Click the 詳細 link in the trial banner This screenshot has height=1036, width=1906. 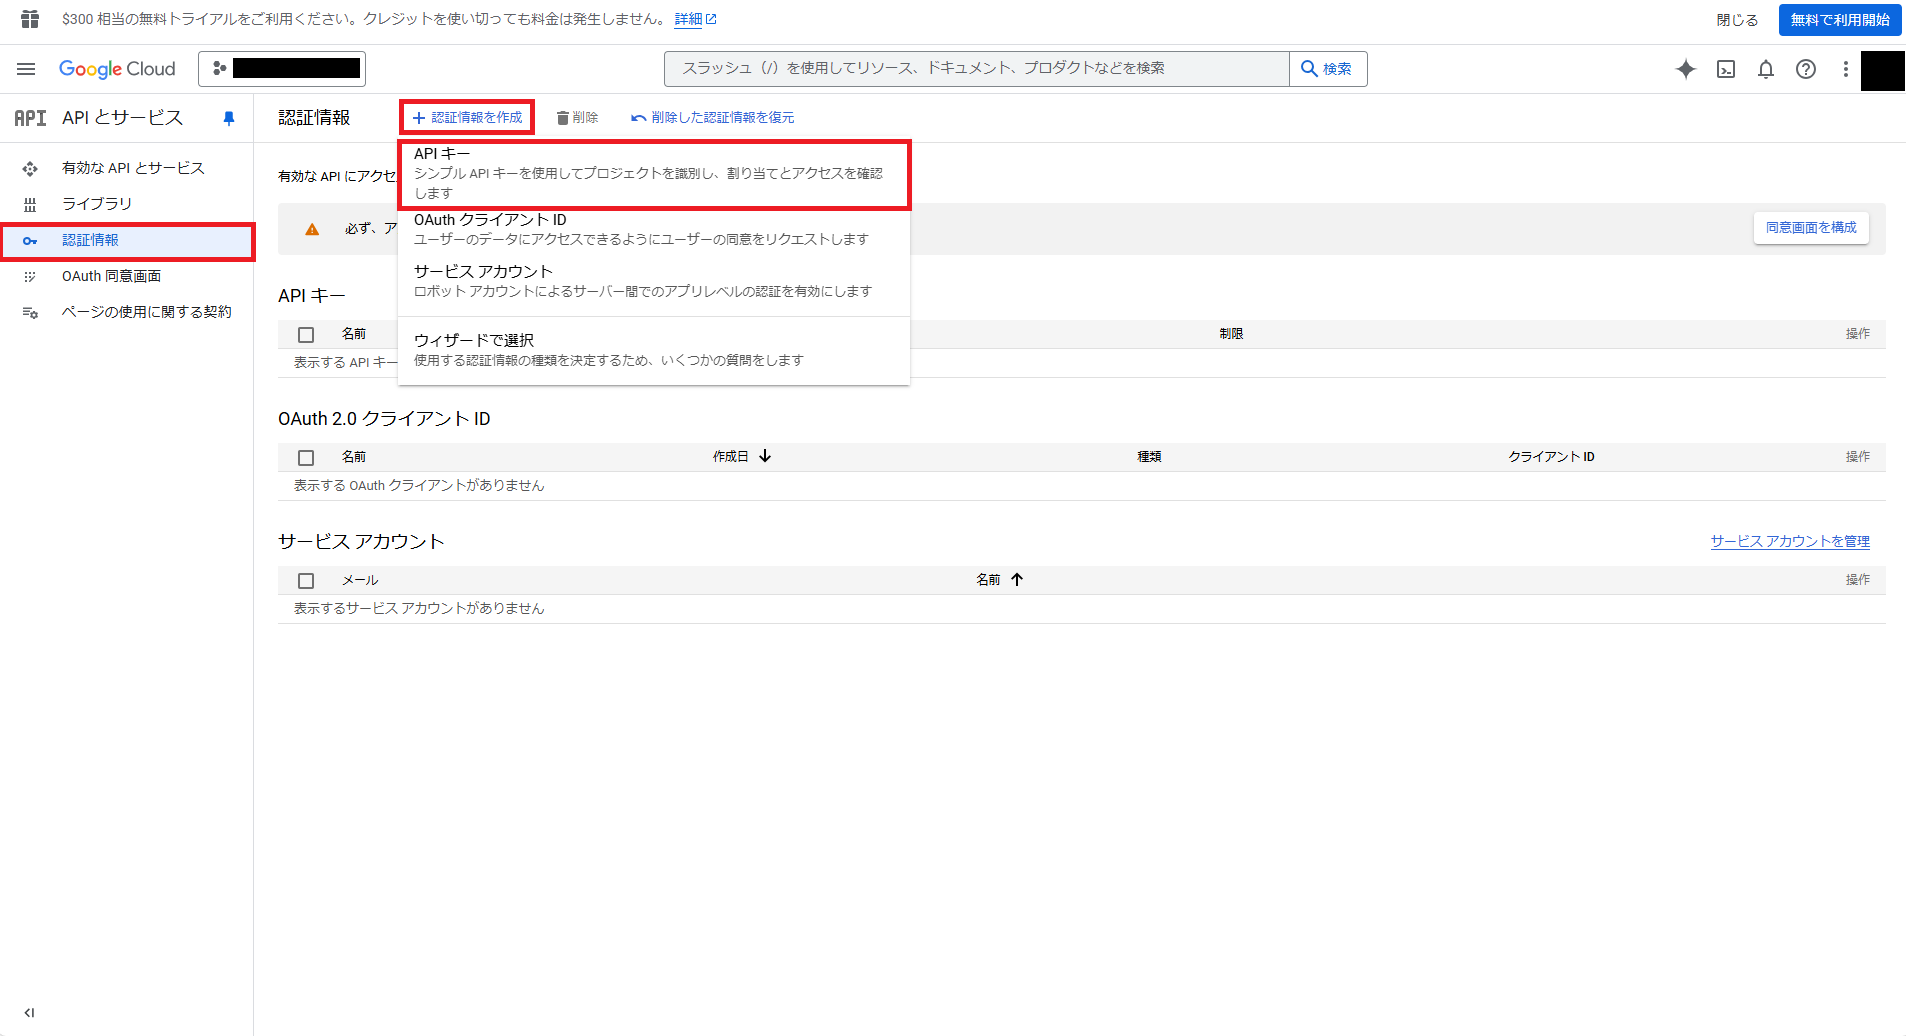pos(695,19)
